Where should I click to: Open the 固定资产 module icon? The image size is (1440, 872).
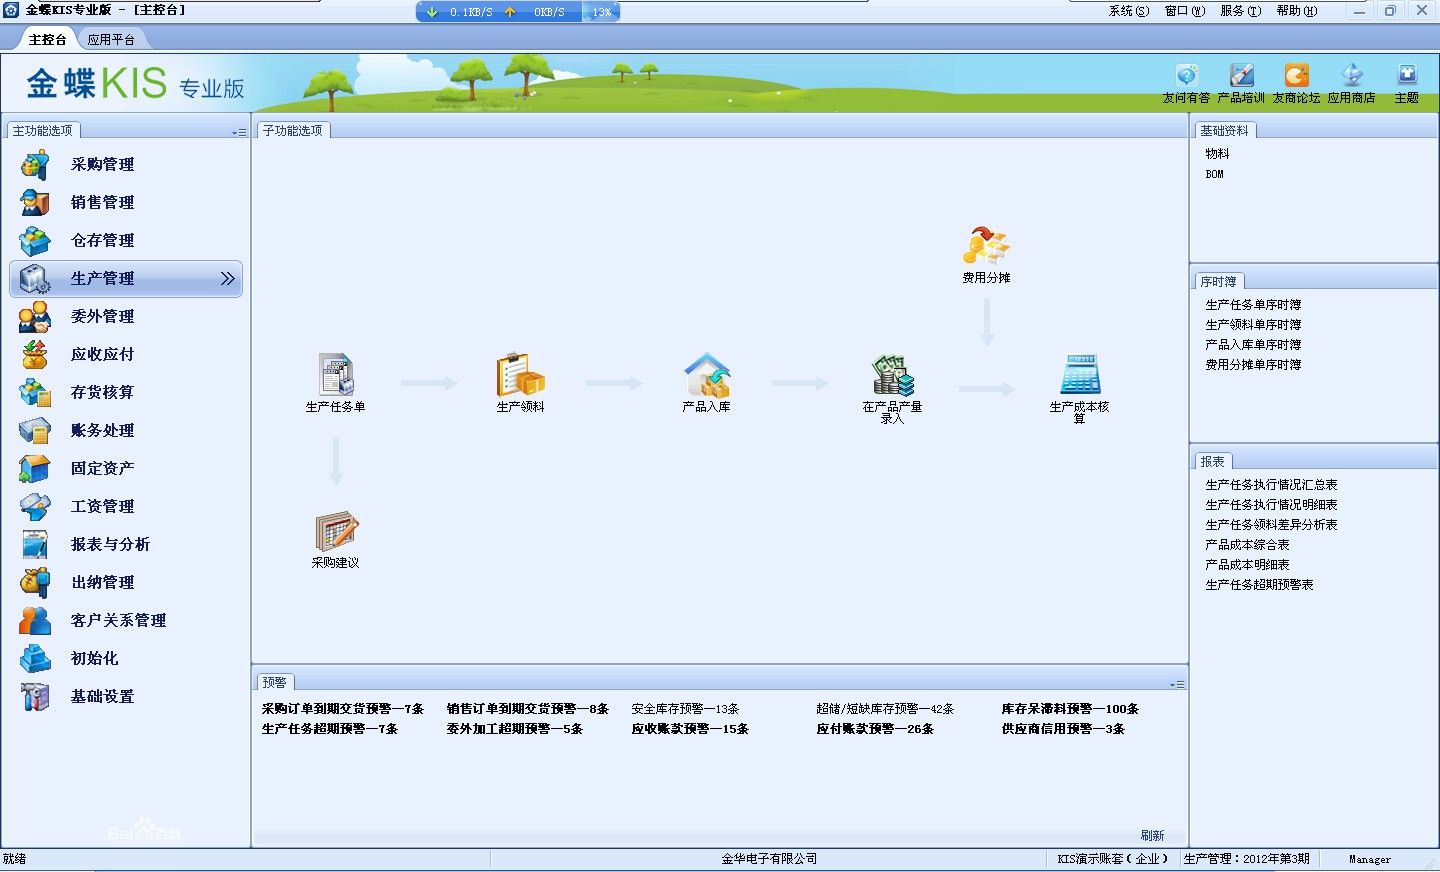tap(35, 469)
